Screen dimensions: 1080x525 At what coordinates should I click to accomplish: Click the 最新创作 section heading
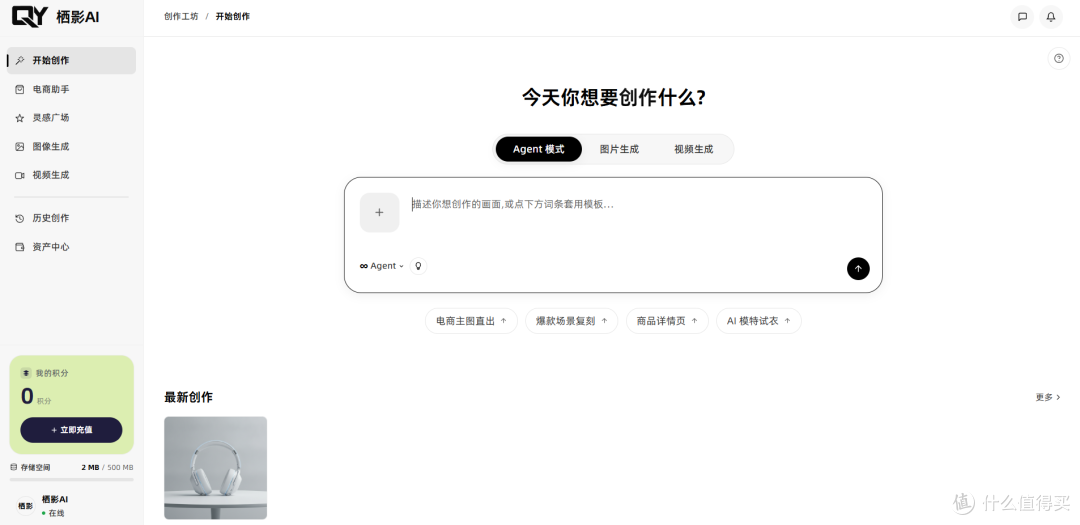pos(189,398)
